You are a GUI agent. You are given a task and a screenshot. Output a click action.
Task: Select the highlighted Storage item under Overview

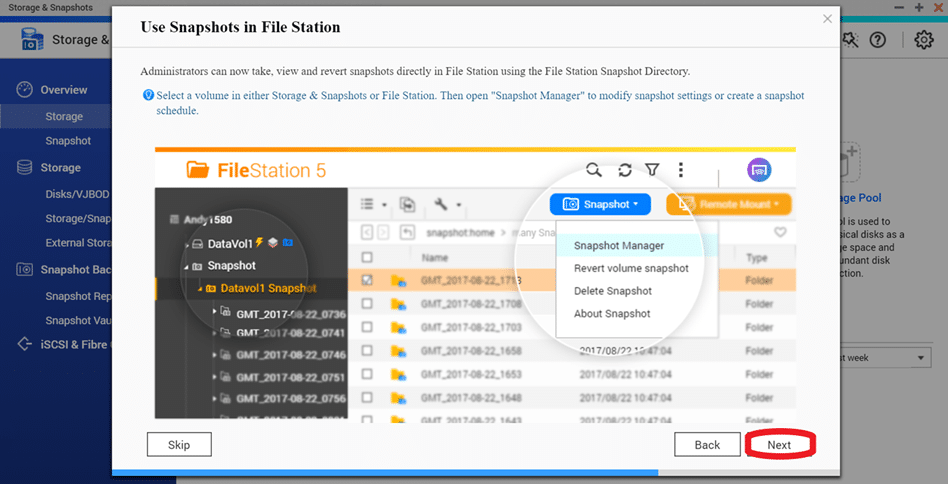[56, 116]
